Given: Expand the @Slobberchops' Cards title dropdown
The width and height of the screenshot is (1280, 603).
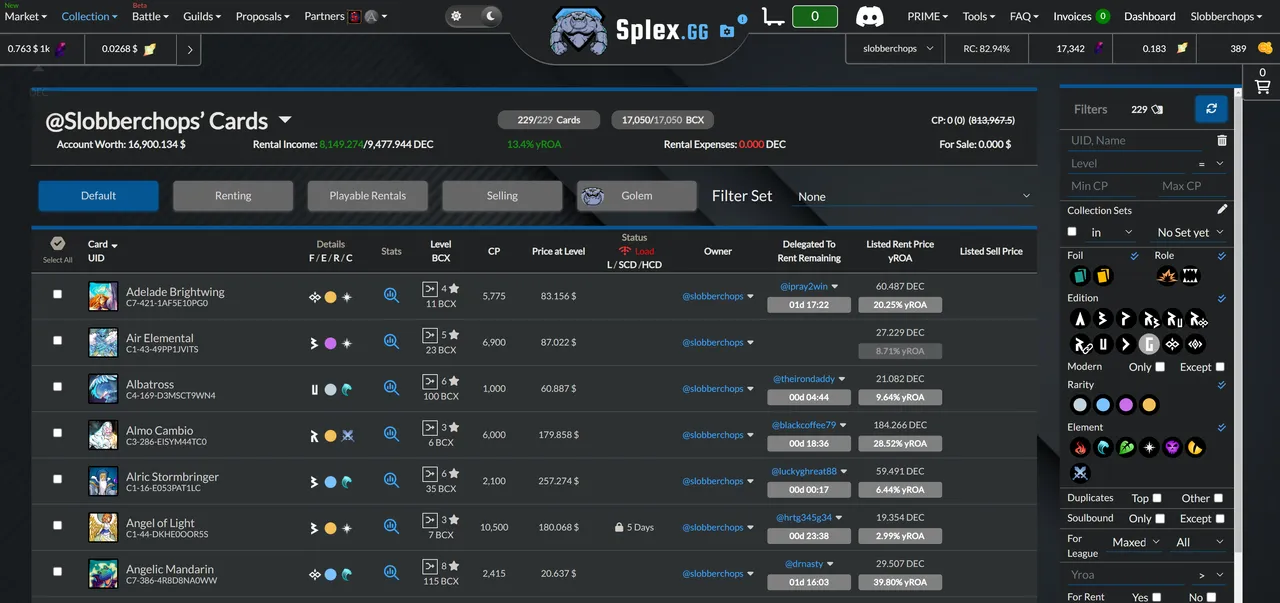Looking at the screenshot, I should pos(285,120).
